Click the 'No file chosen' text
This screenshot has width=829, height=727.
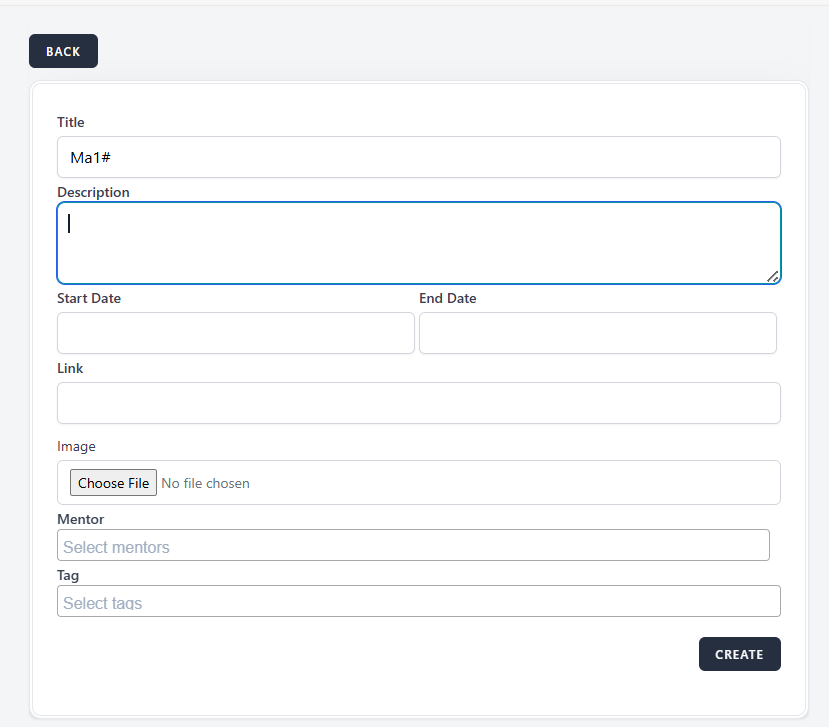(x=205, y=483)
